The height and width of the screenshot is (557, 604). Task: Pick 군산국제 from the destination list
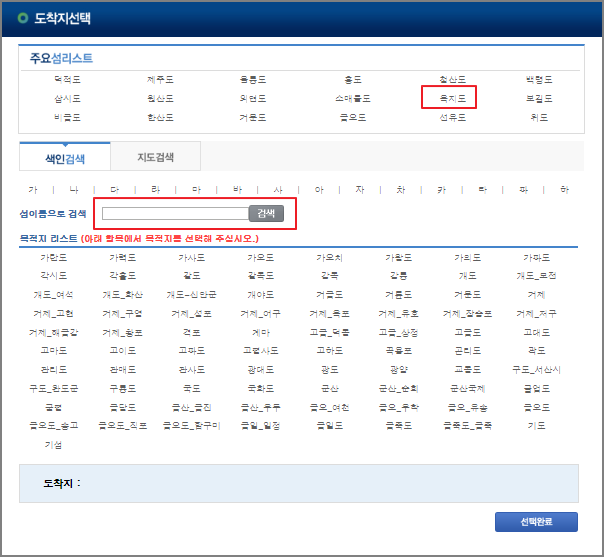click(x=468, y=388)
